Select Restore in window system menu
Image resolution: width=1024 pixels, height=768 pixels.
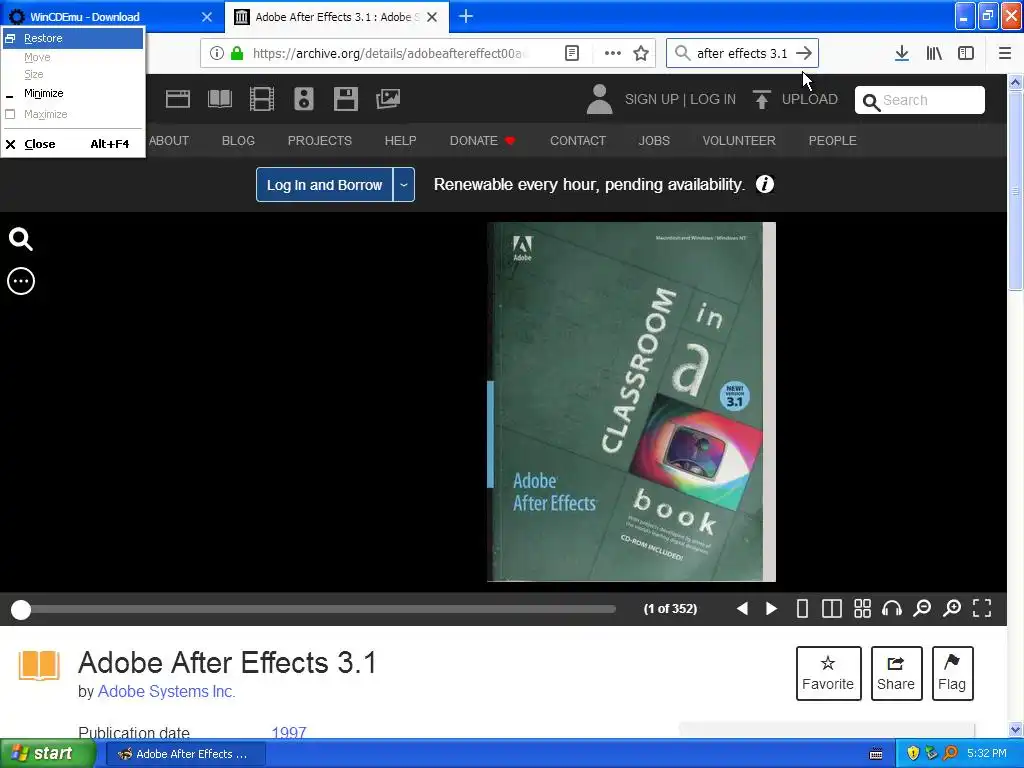72,39
